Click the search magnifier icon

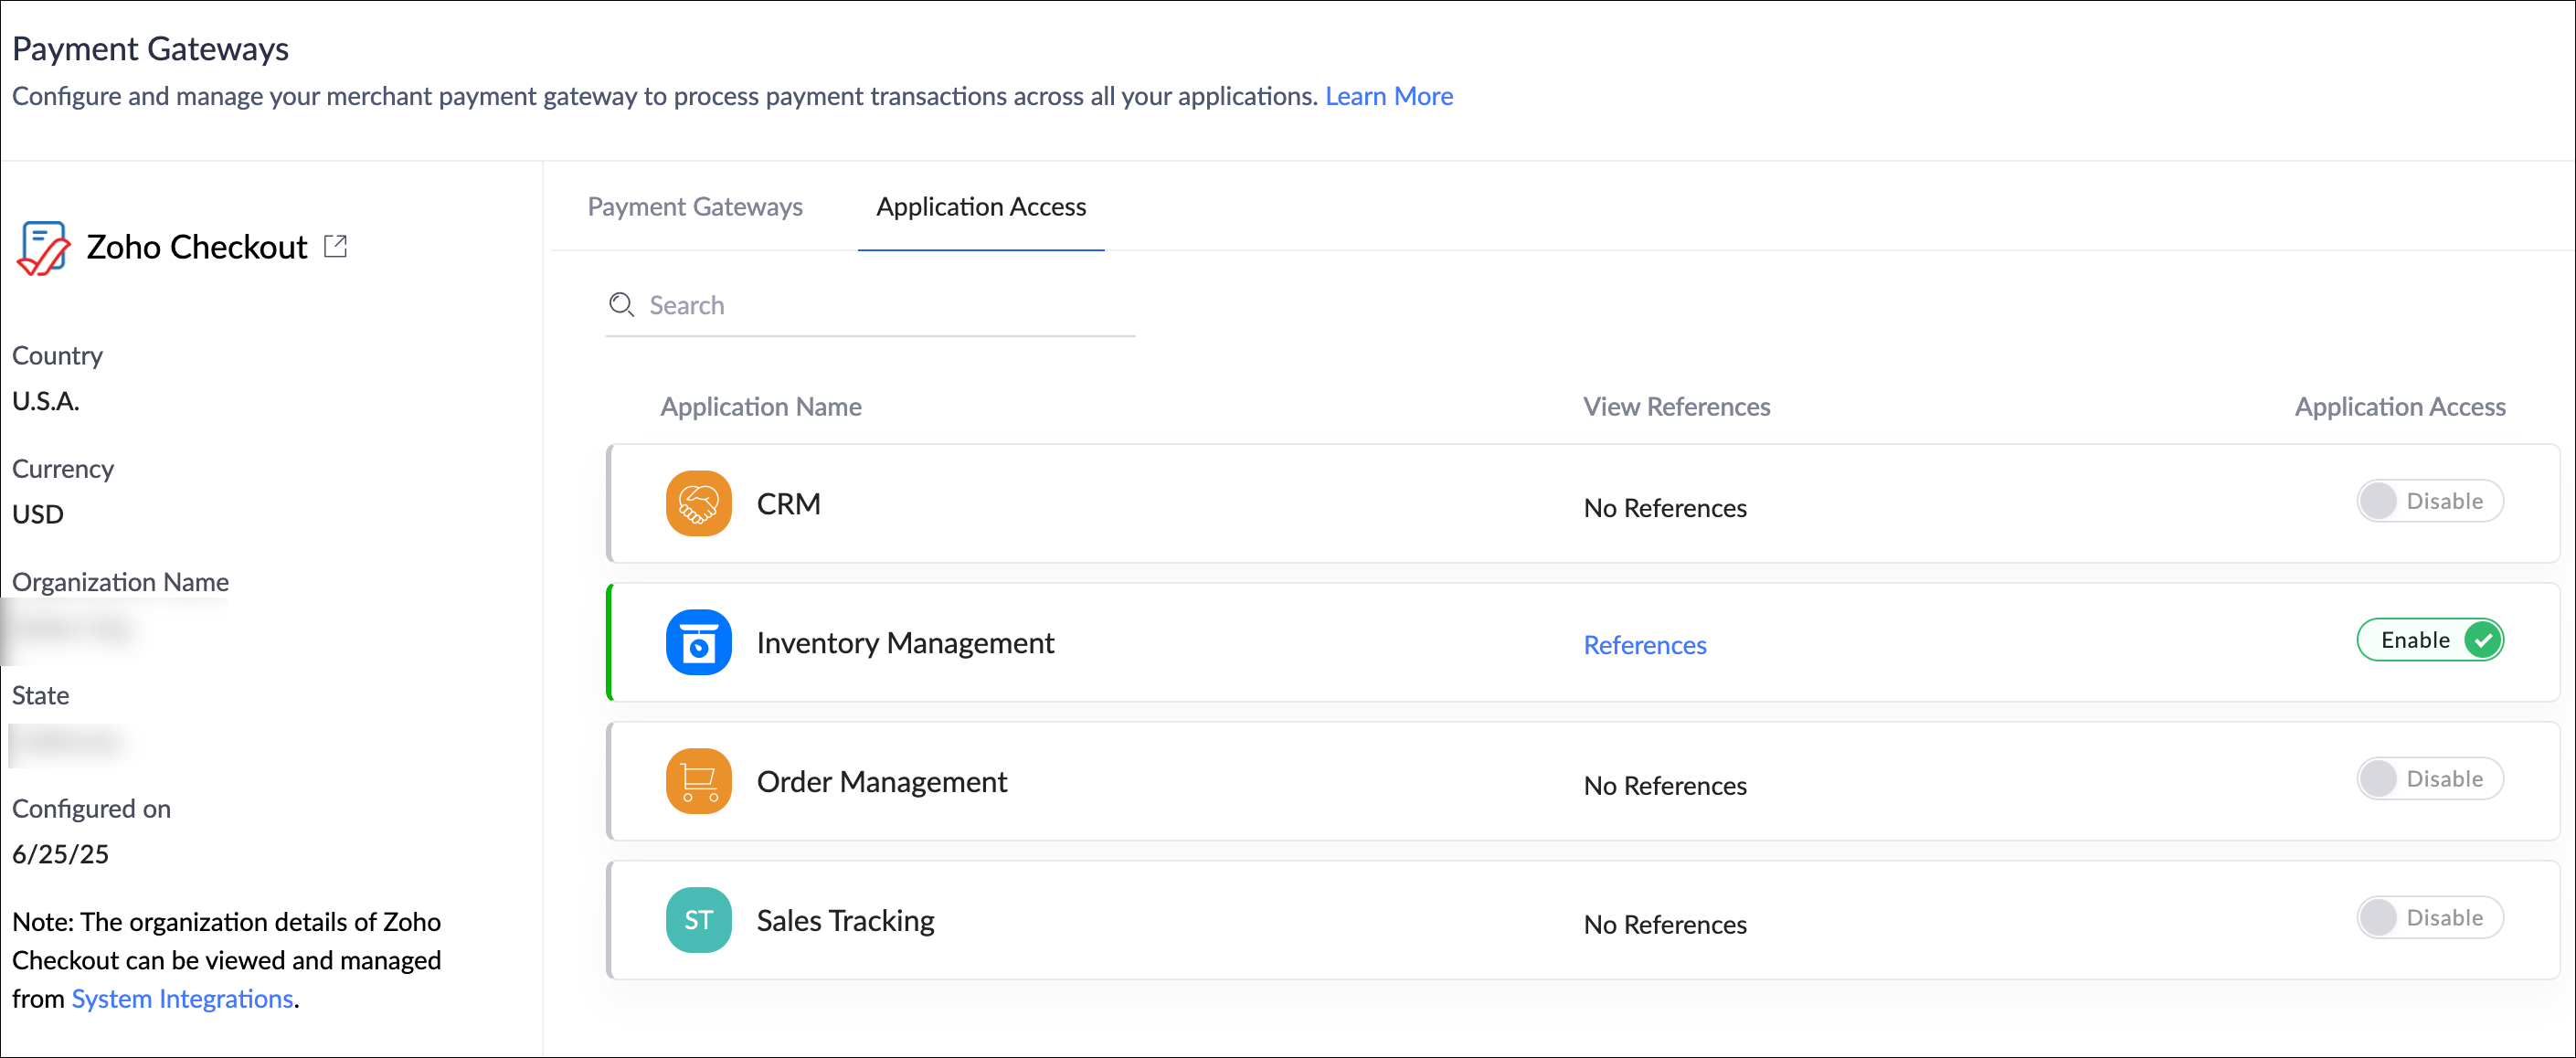(x=621, y=304)
